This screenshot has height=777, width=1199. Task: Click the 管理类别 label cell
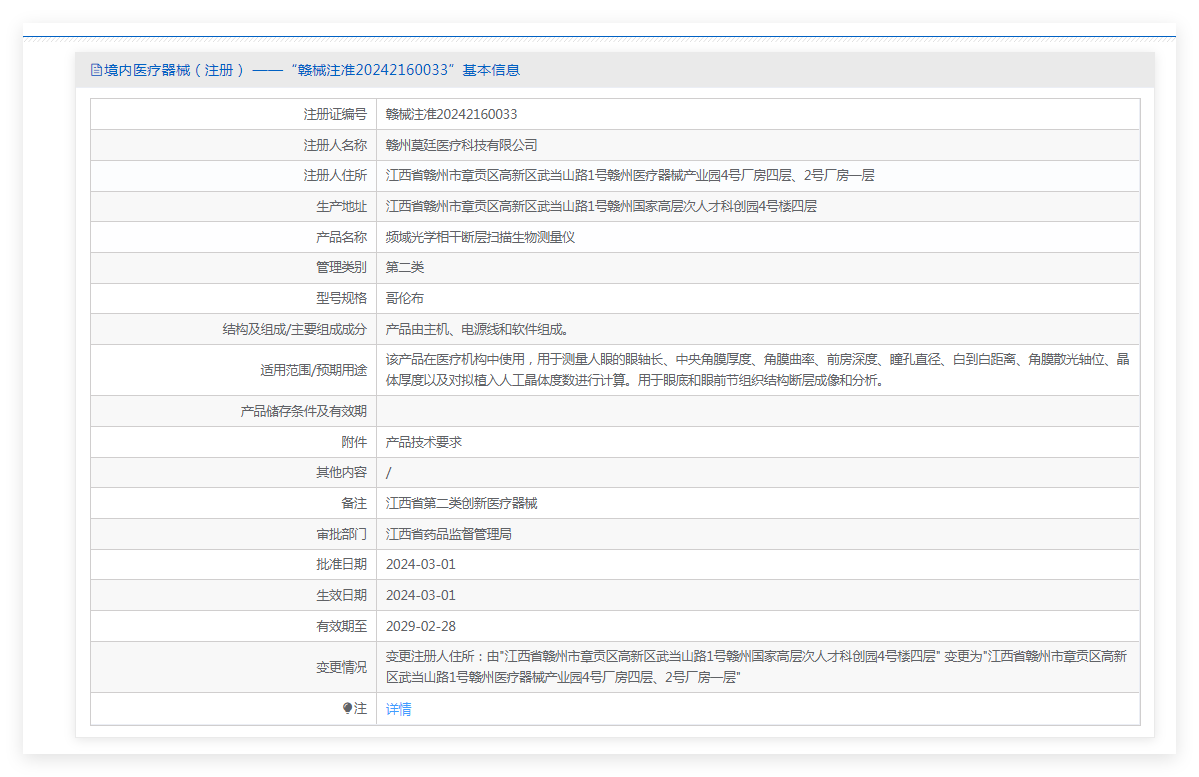tap(234, 267)
